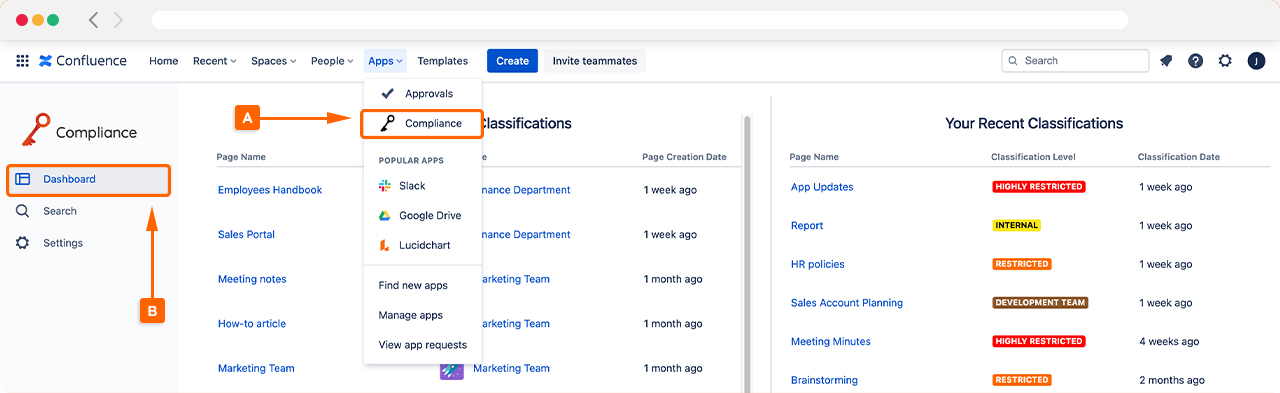
Task: Click the Confluence logo
Action: click(x=83, y=61)
